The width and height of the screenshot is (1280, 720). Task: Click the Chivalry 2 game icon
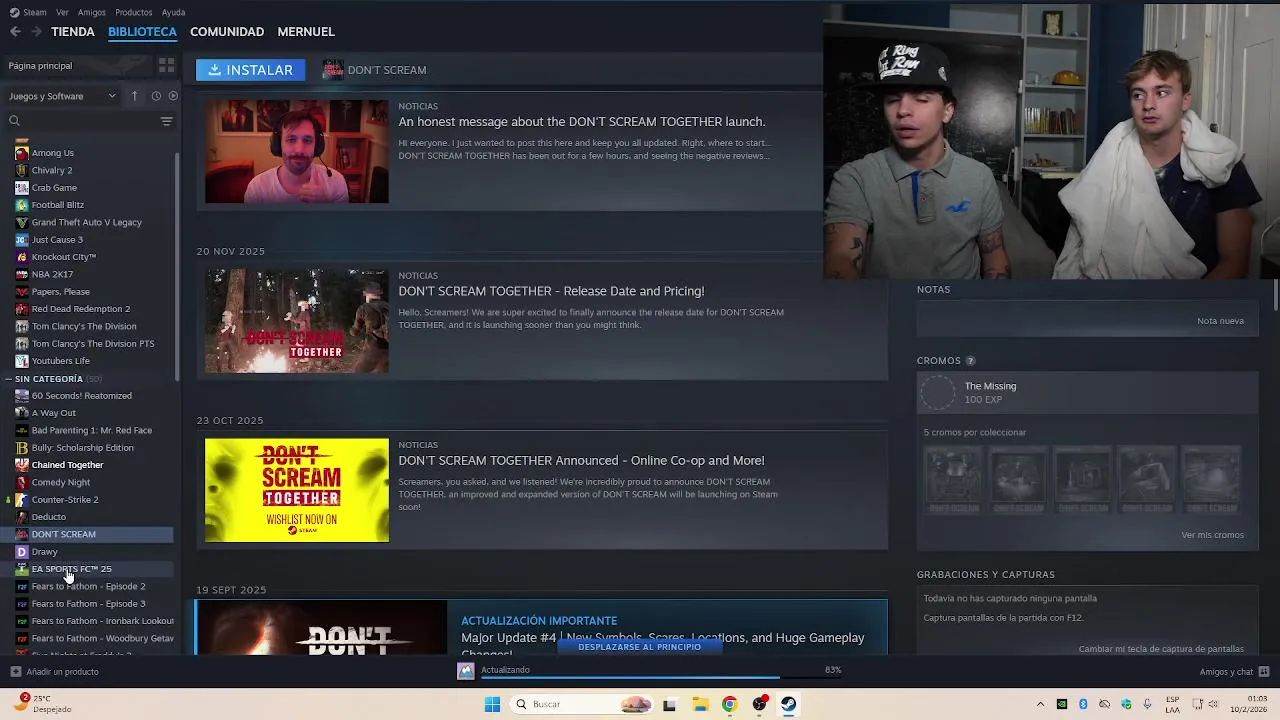click(22, 170)
